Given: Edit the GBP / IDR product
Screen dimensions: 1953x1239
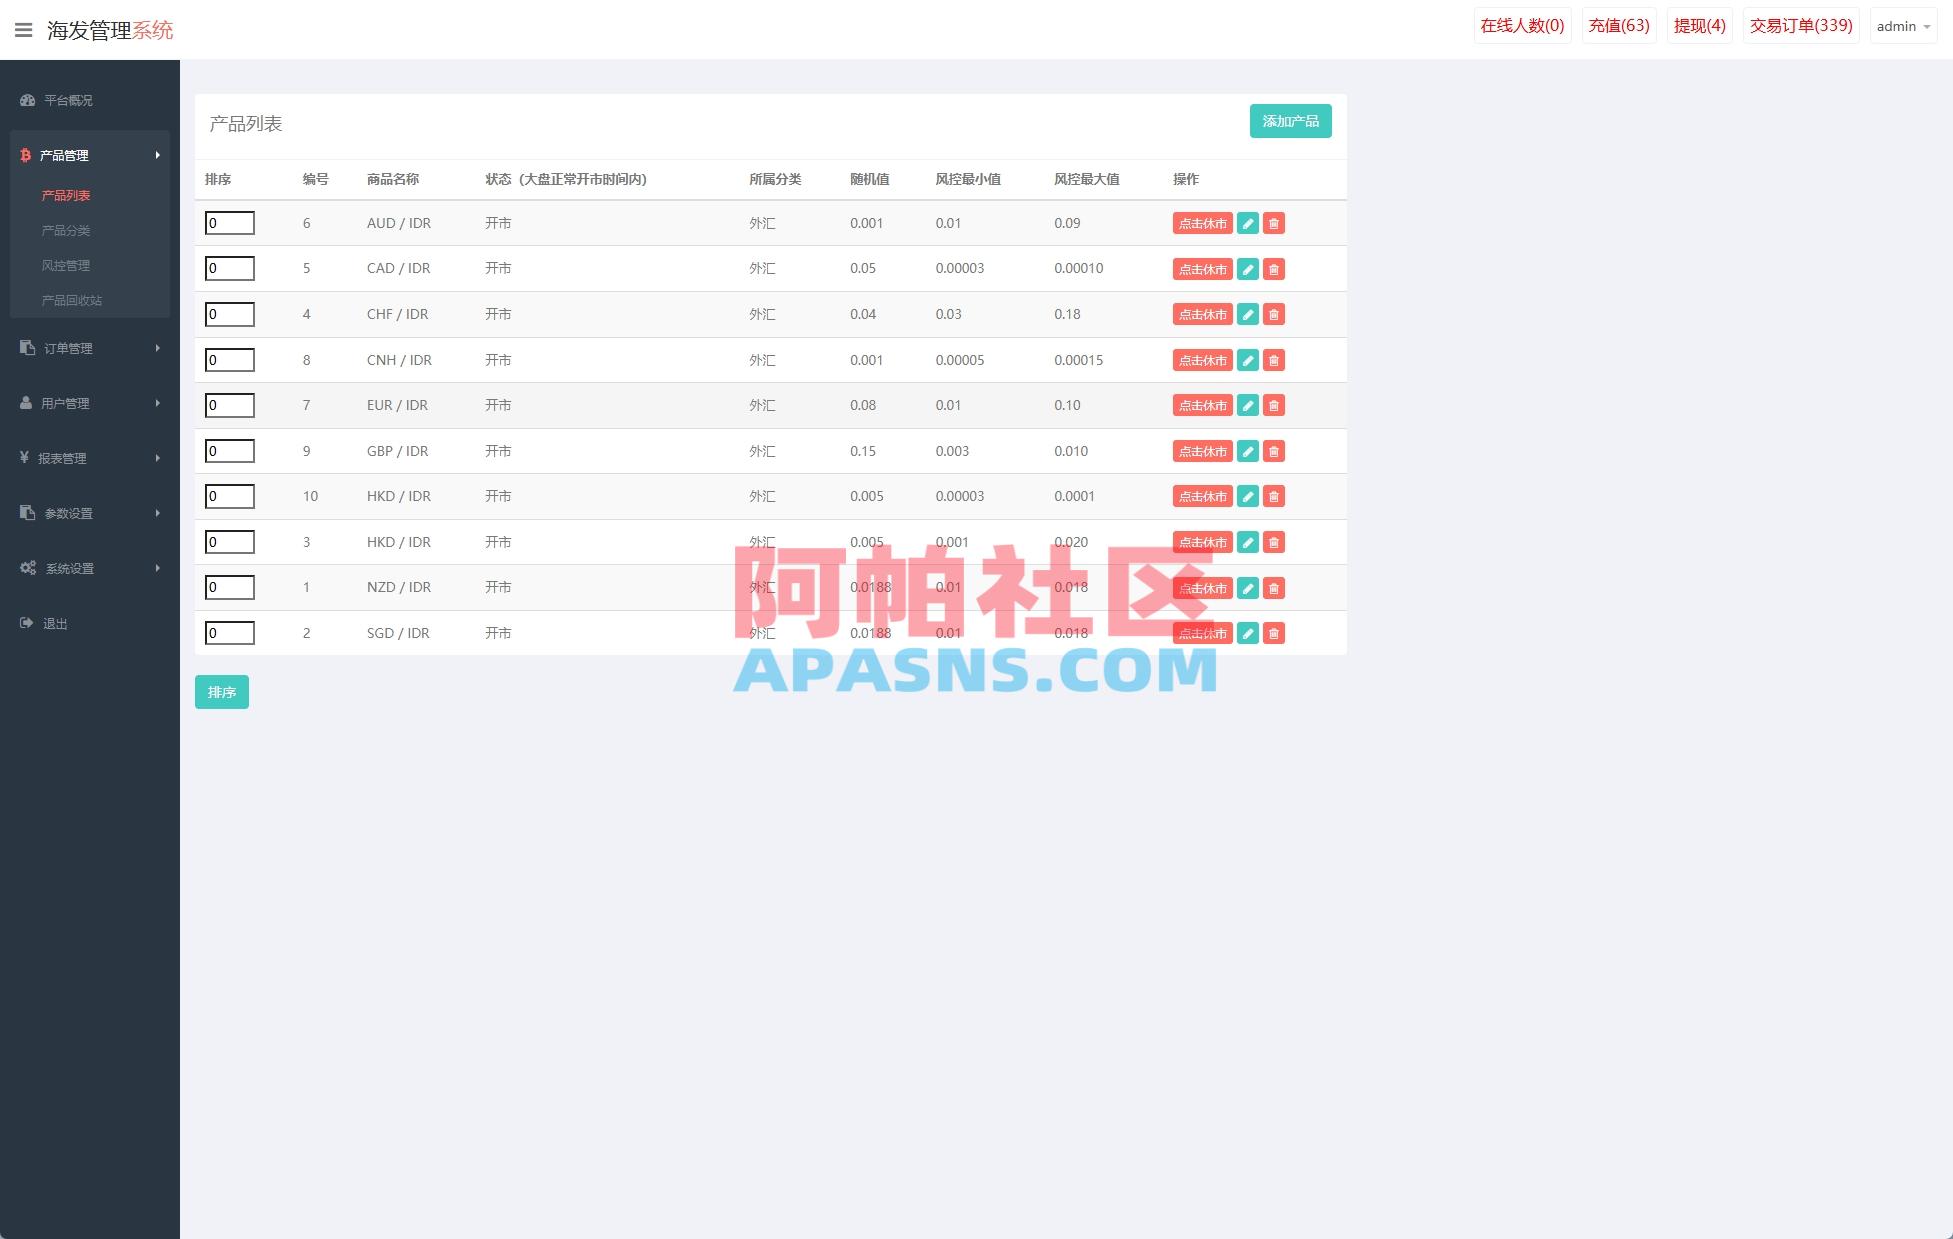Looking at the screenshot, I should click(x=1248, y=451).
